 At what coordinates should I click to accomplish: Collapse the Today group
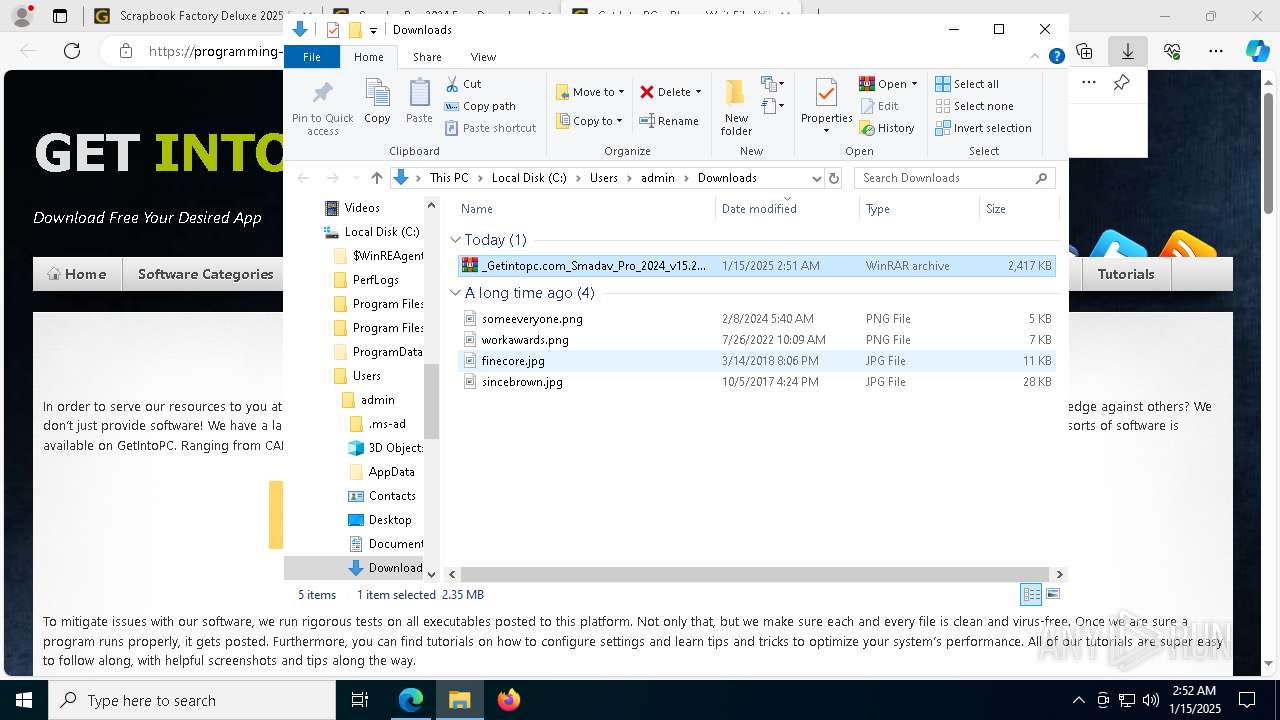point(455,240)
